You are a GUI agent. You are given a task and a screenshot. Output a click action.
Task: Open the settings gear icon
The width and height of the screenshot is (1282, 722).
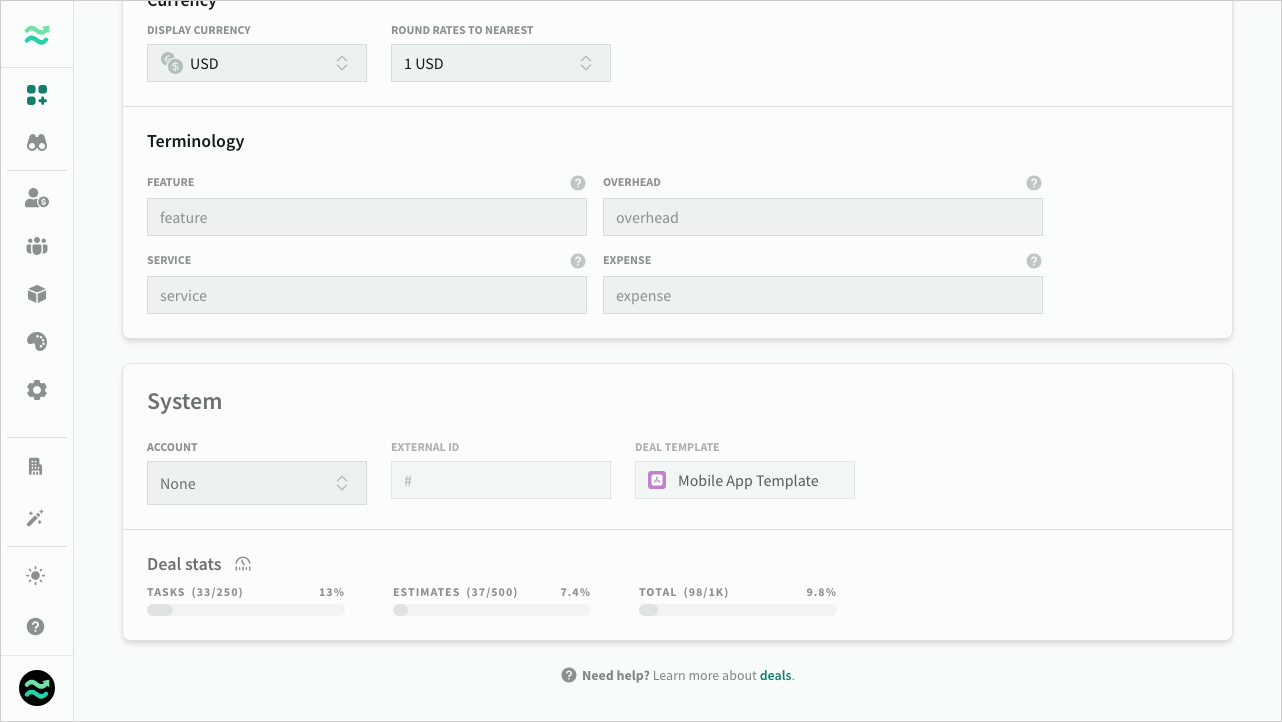(37, 390)
